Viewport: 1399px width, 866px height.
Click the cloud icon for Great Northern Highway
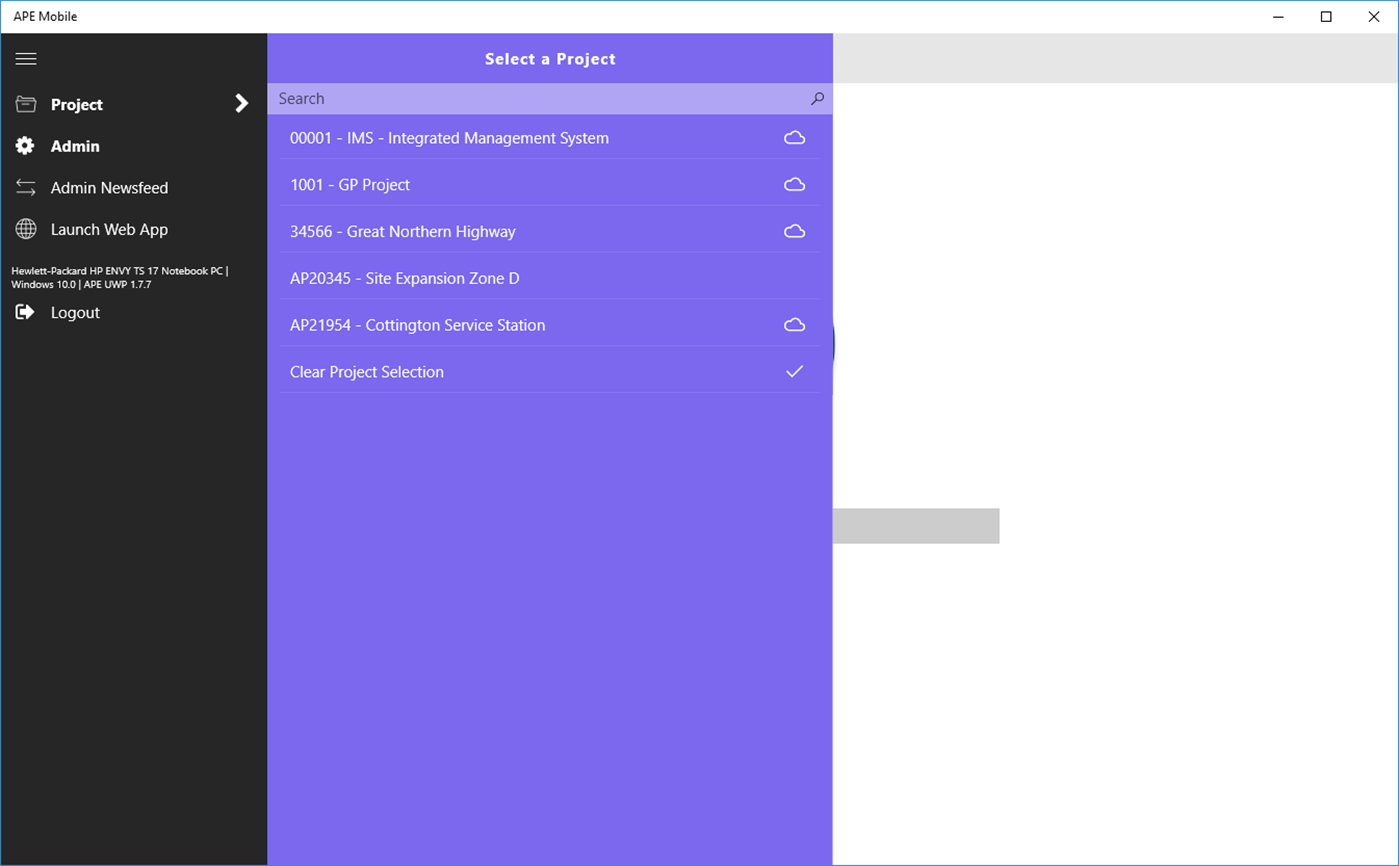pos(795,231)
